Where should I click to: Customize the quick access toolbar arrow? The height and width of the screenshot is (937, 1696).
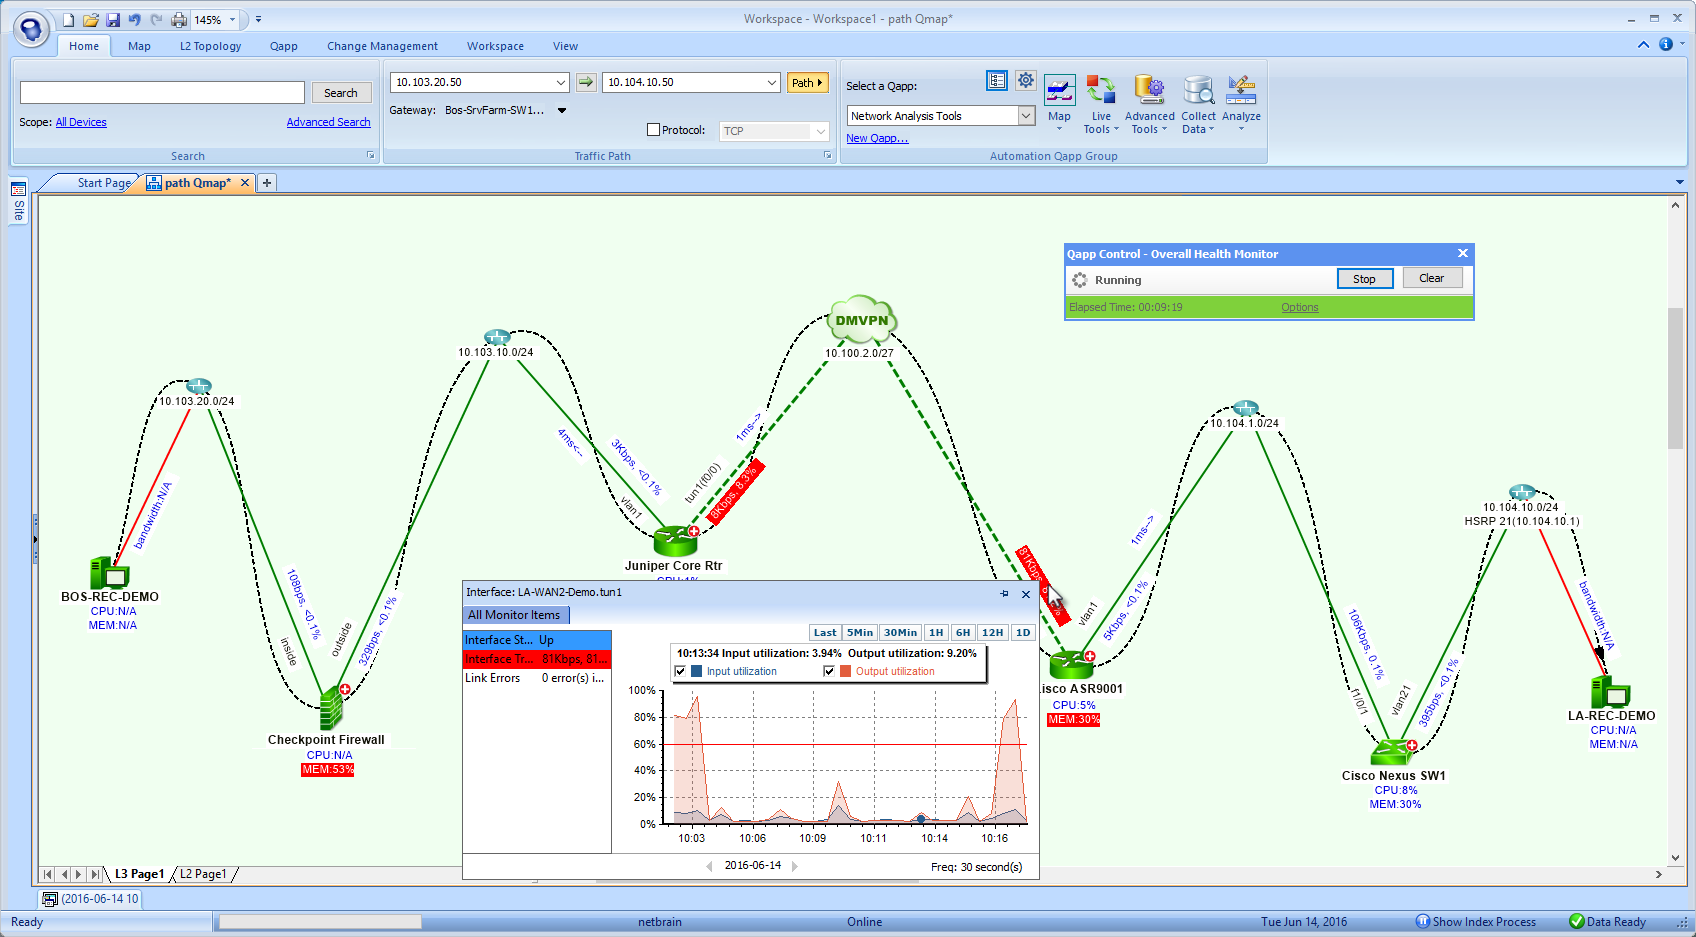coord(258,20)
